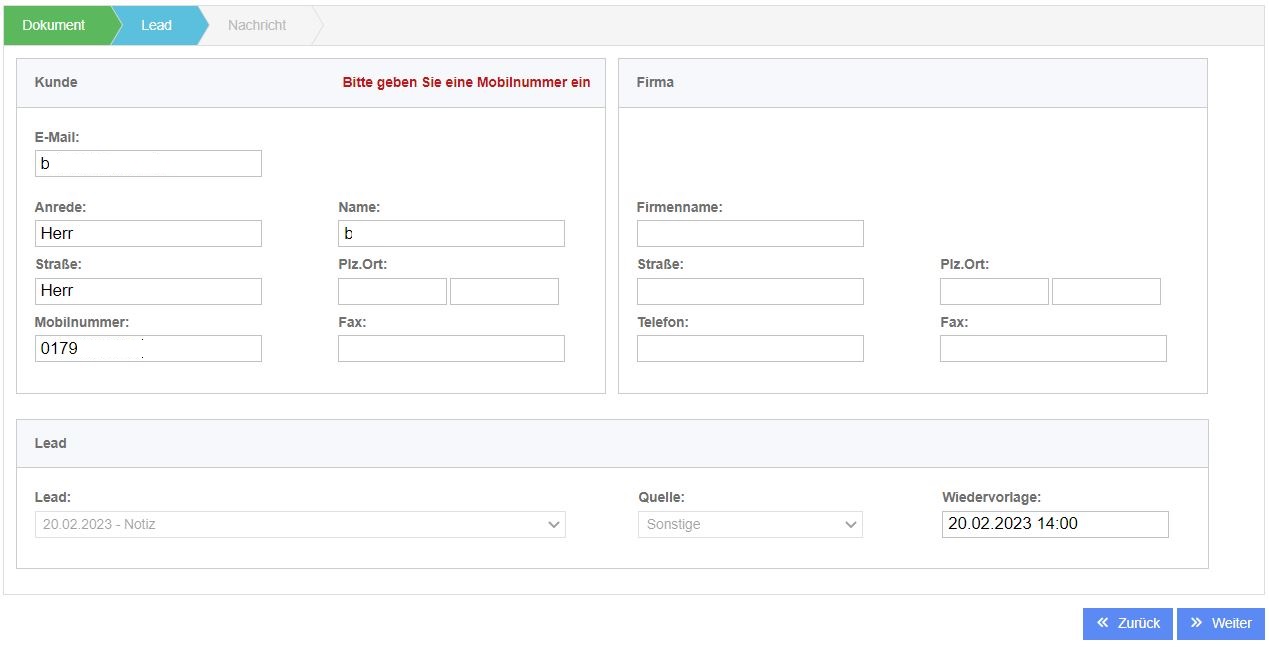Click the E-Mail label
The height and width of the screenshot is (647, 1269).
[x=57, y=137]
